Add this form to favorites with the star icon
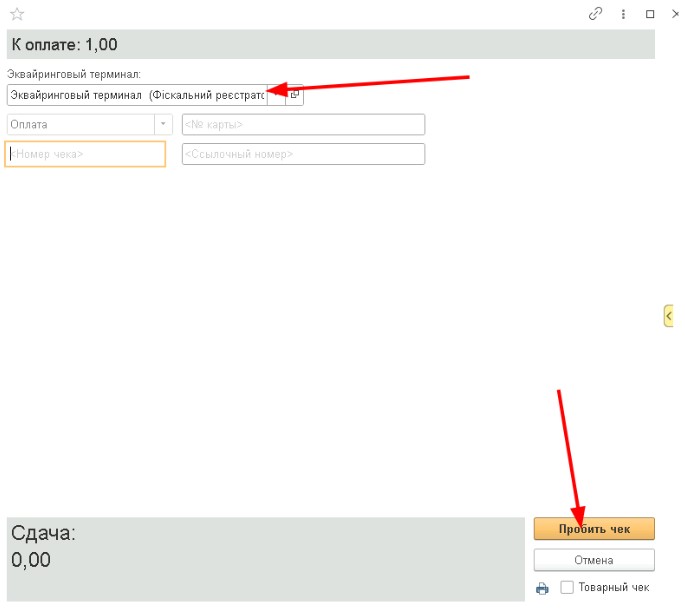685x609 pixels. [17, 14]
